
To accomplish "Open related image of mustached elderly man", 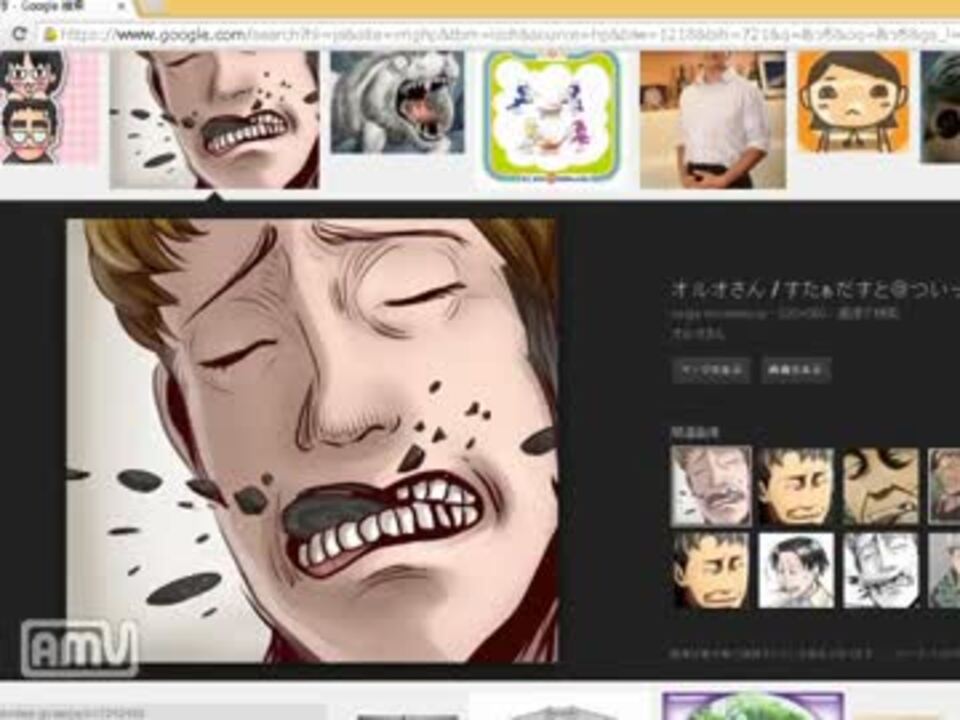I will (x=711, y=486).
